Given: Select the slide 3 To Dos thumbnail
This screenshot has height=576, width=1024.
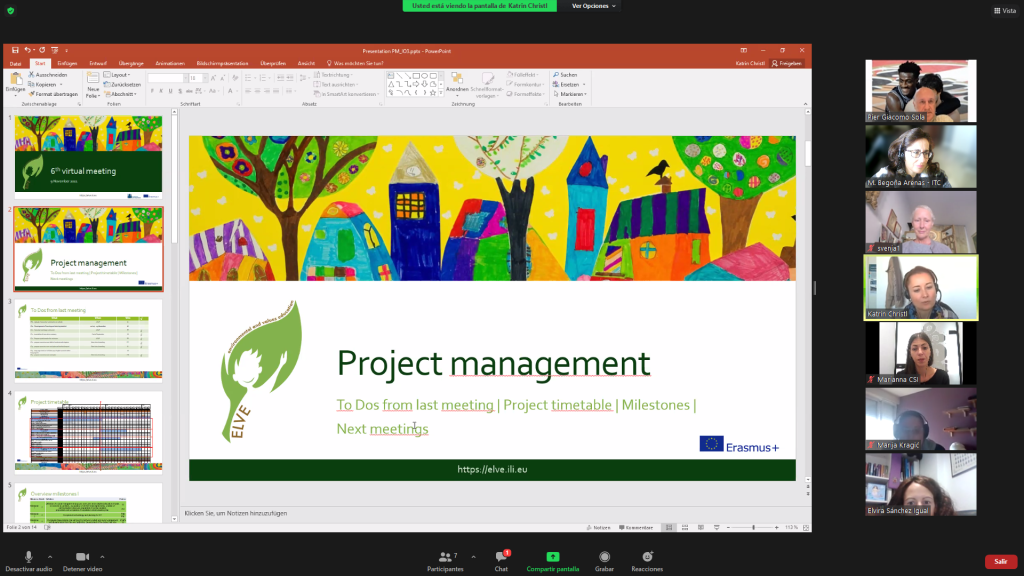Looking at the screenshot, I should [88, 340].
